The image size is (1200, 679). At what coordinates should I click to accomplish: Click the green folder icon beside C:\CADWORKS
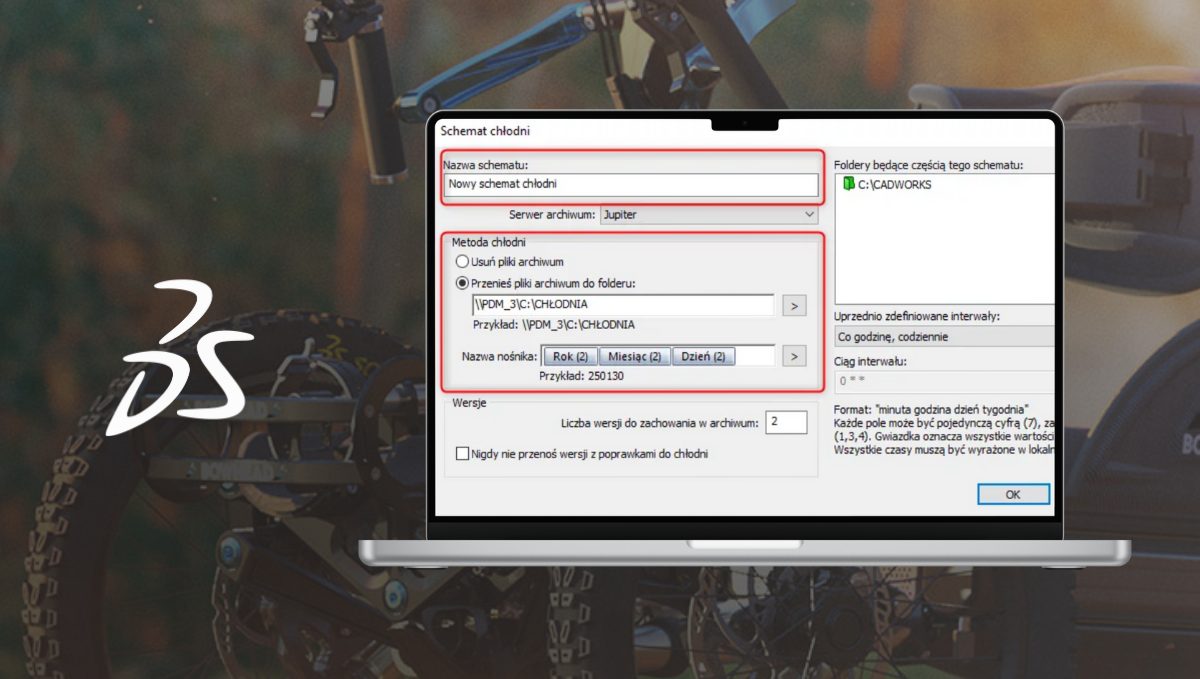(847, 184)
